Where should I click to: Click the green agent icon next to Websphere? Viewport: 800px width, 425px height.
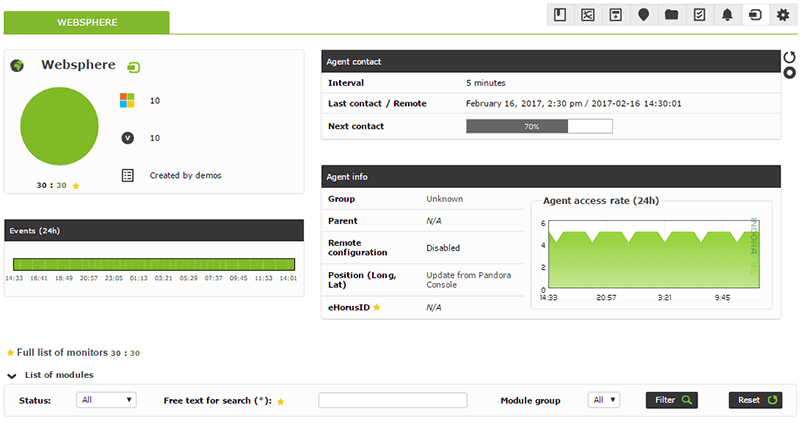pos(134,67)
